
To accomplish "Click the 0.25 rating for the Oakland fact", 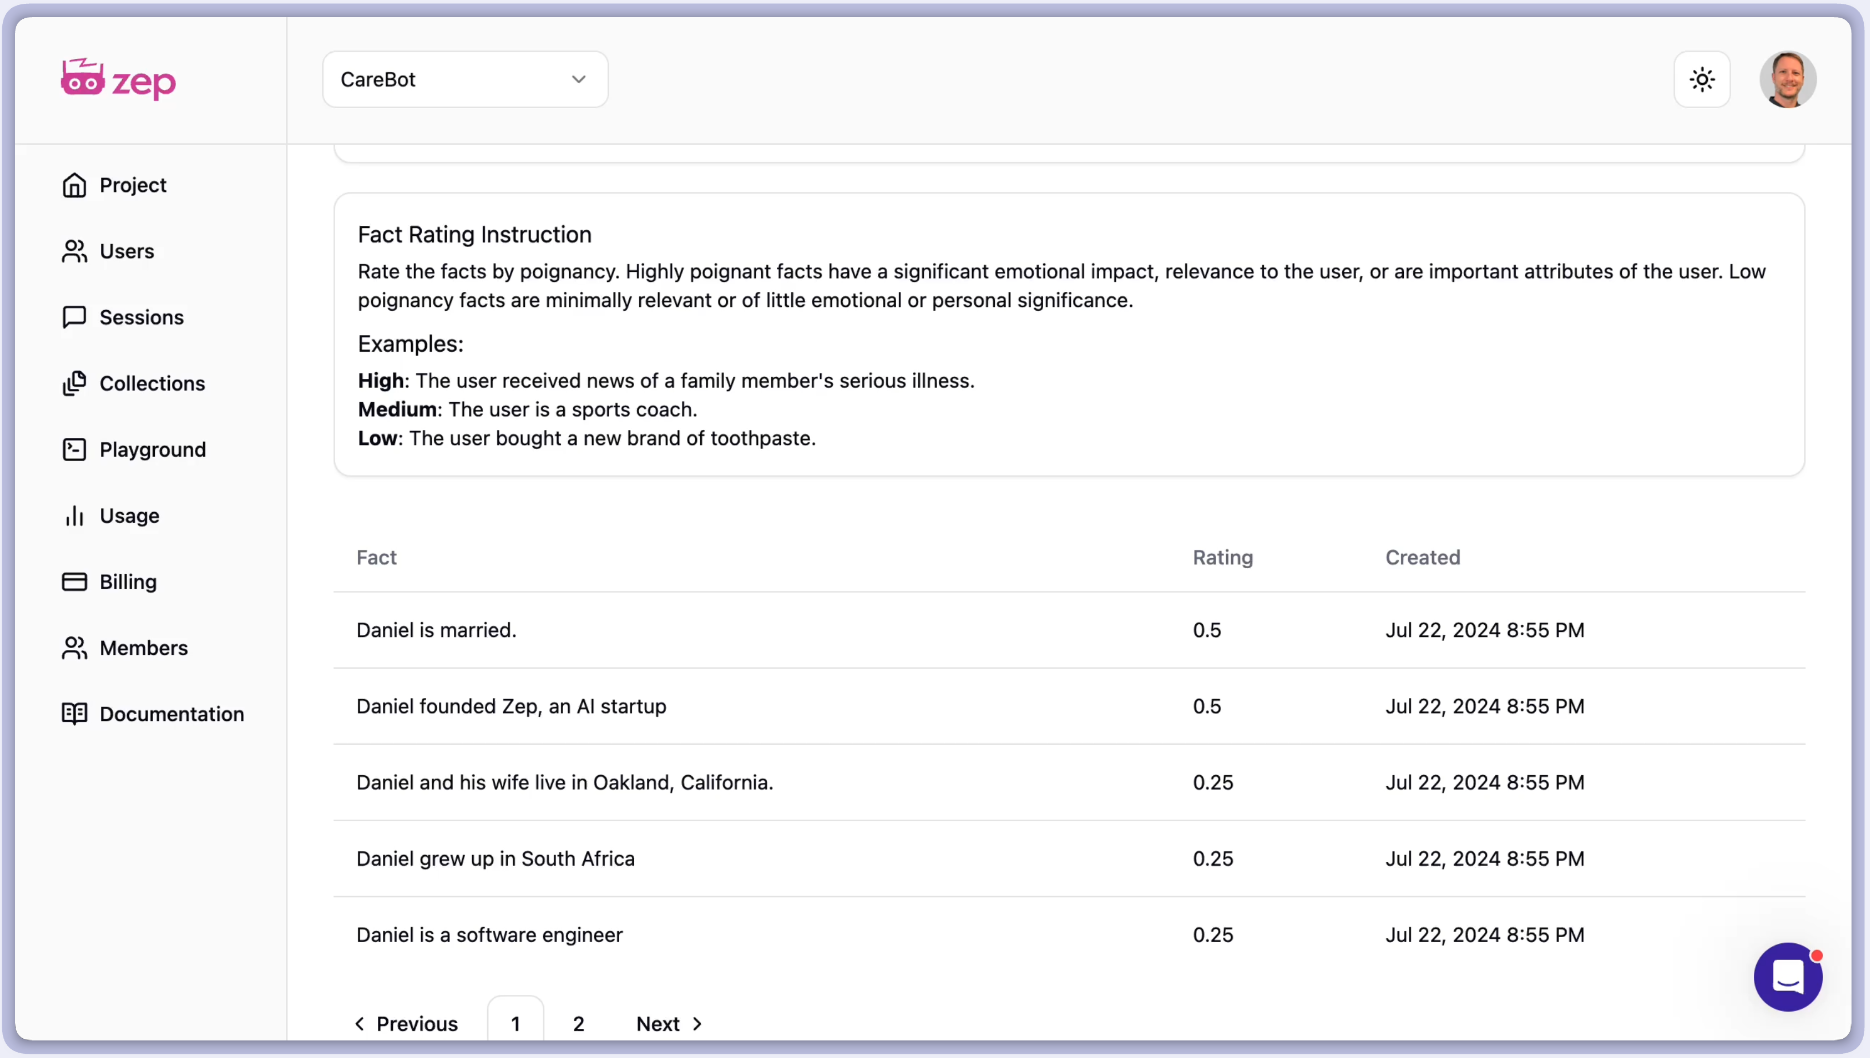I will point(1213,782).
